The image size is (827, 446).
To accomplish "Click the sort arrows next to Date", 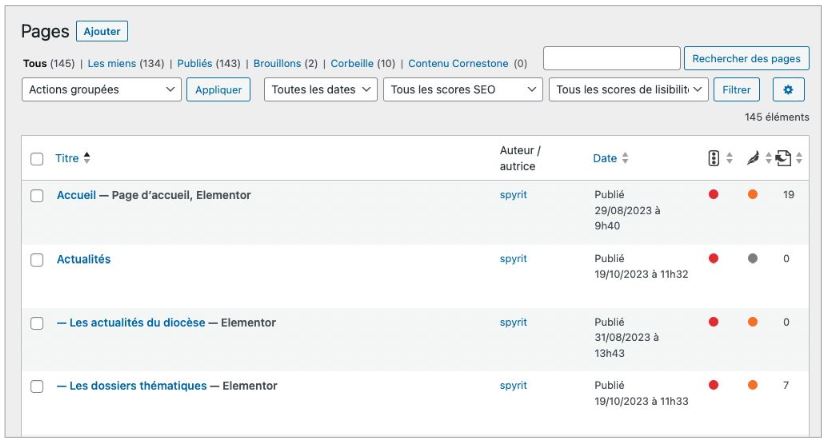I will pos(626,158).
